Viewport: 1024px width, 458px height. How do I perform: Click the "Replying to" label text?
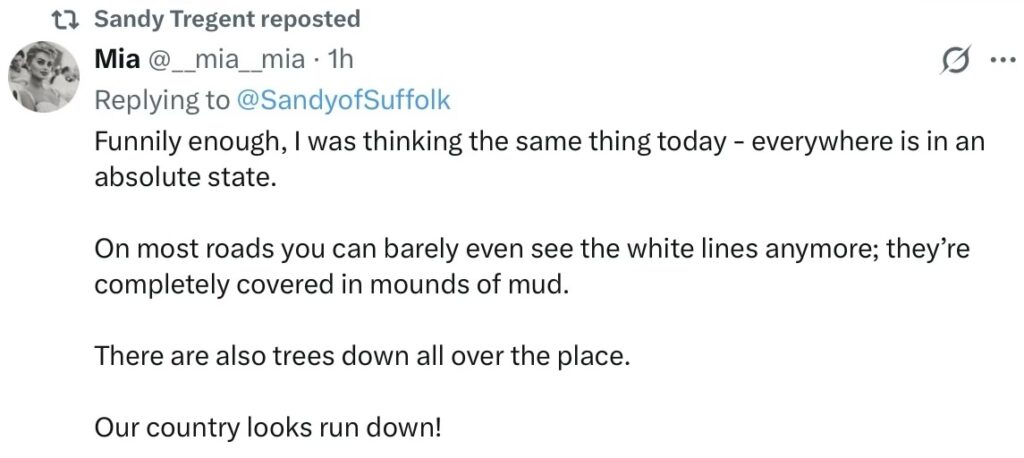161,100
